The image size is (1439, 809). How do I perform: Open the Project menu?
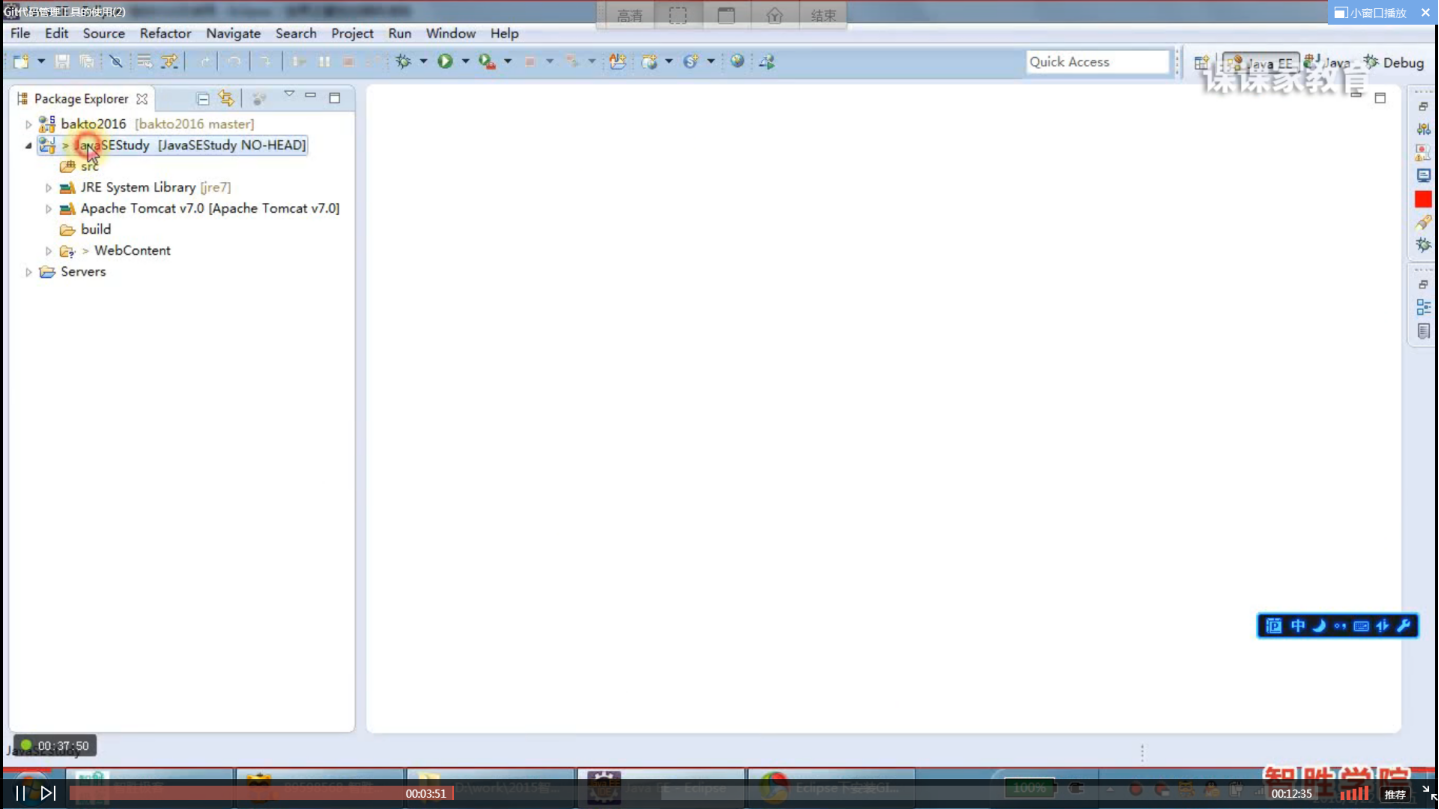(352, 33)
